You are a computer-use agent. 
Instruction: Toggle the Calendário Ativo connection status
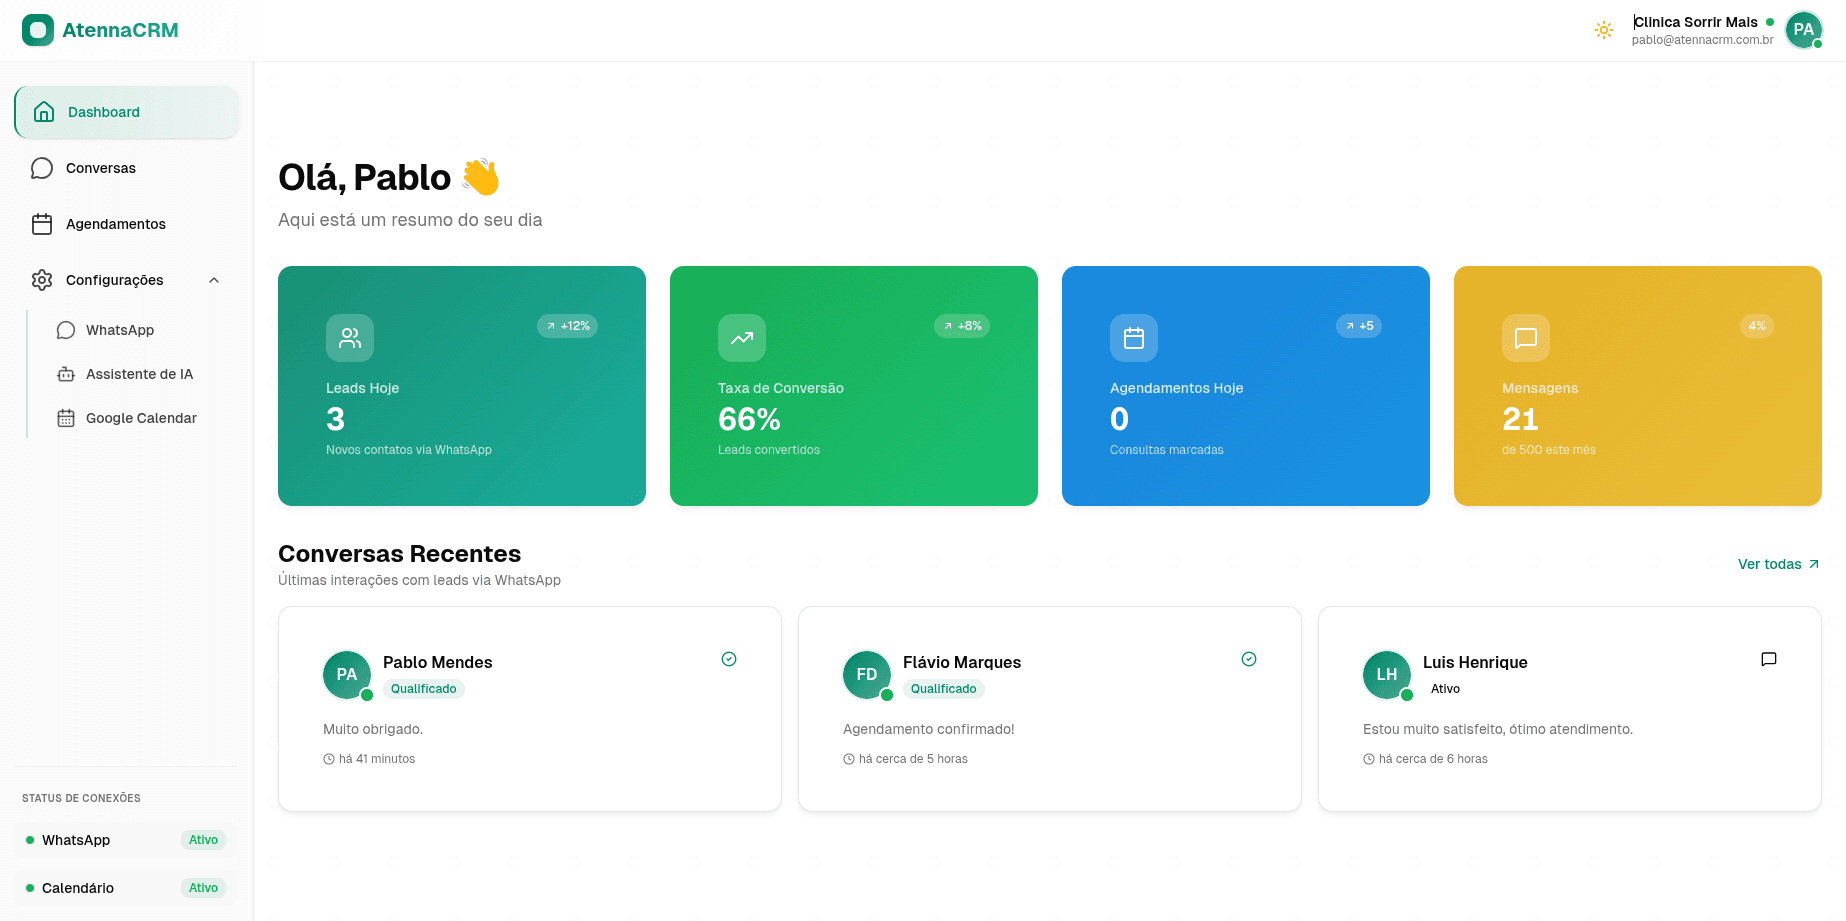tap(203, 888)
